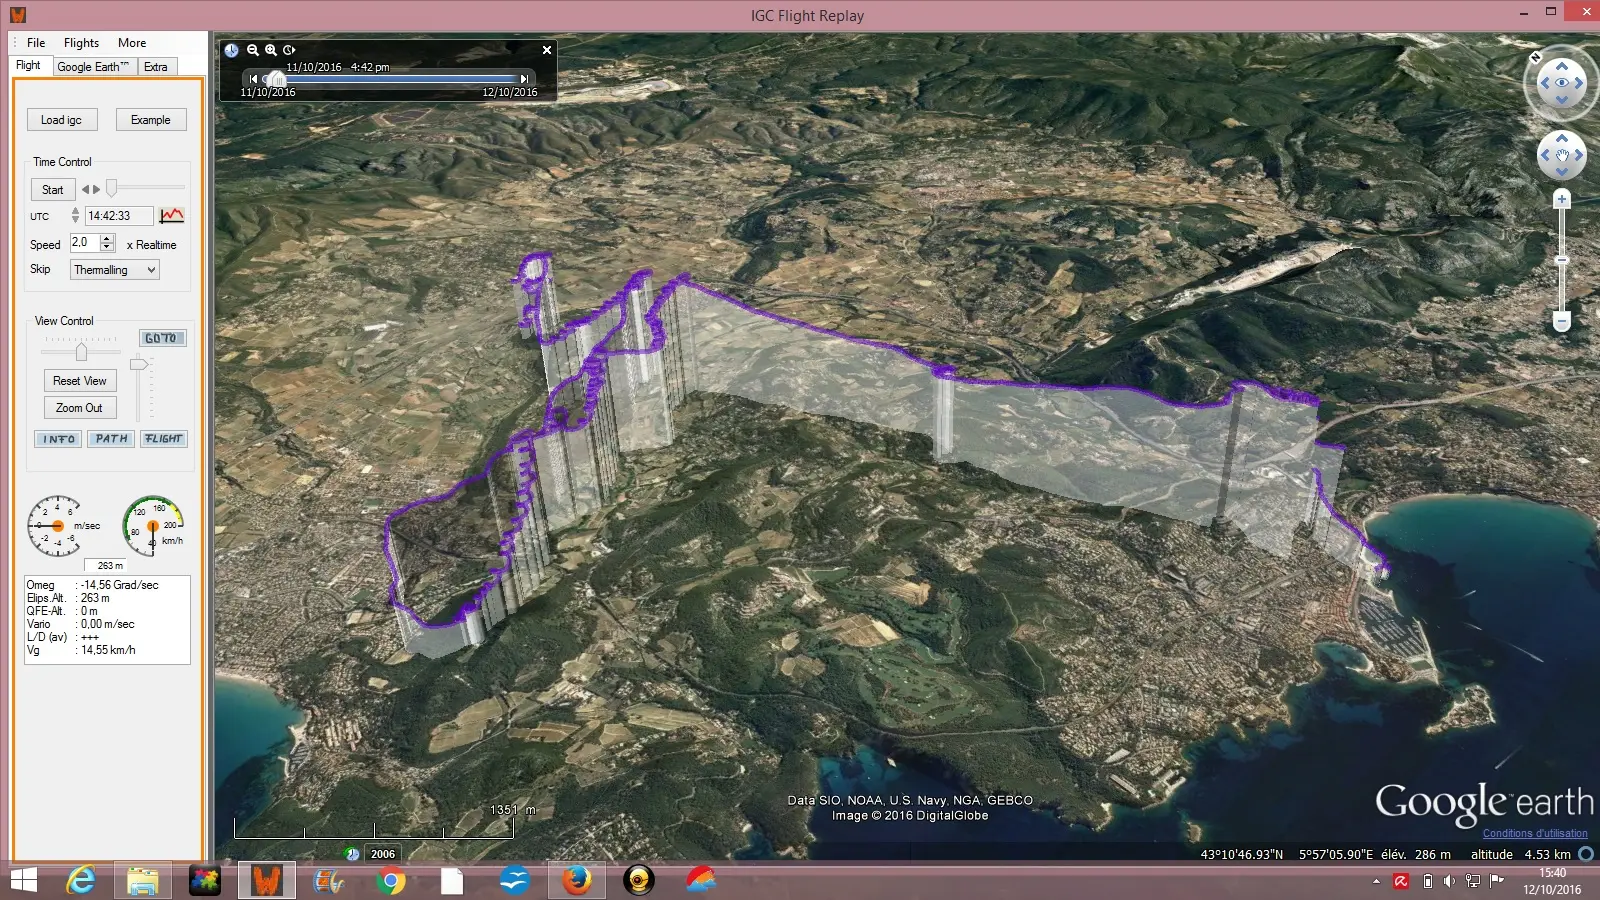1600x900 pixels.
Task: Increase replay speed spinner
Action: coord(107,238)
